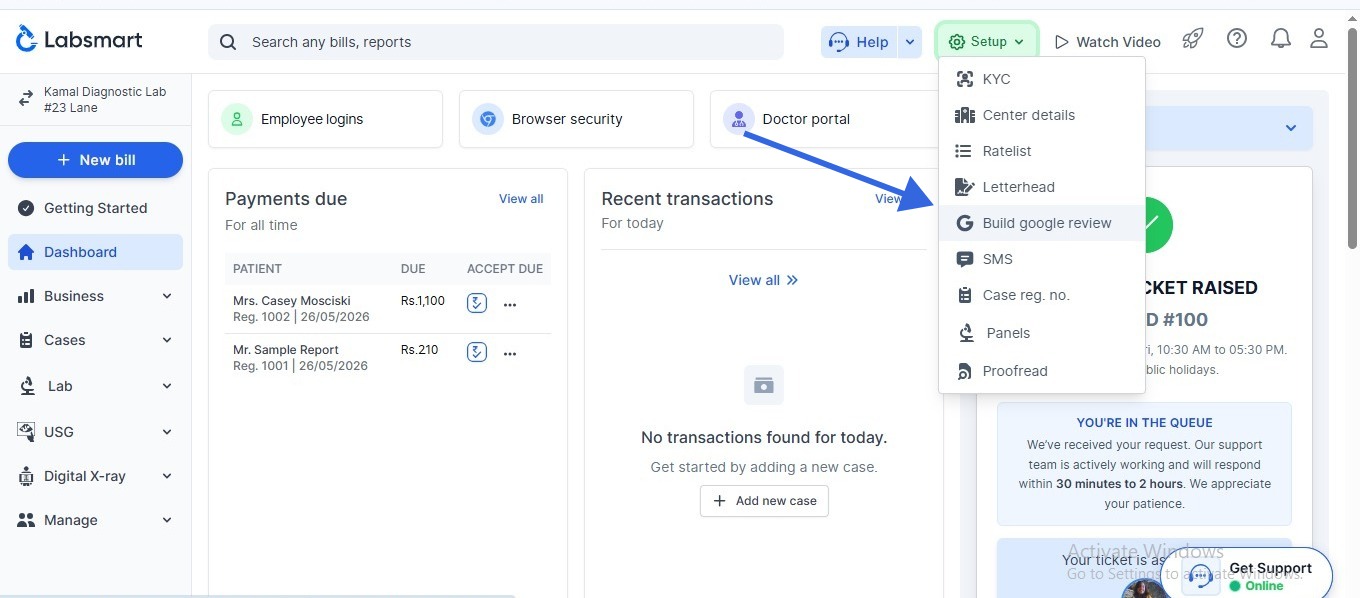Toggle the Setup dropdown menu
Screen dimensions: 1360x598
pos(987,42)
